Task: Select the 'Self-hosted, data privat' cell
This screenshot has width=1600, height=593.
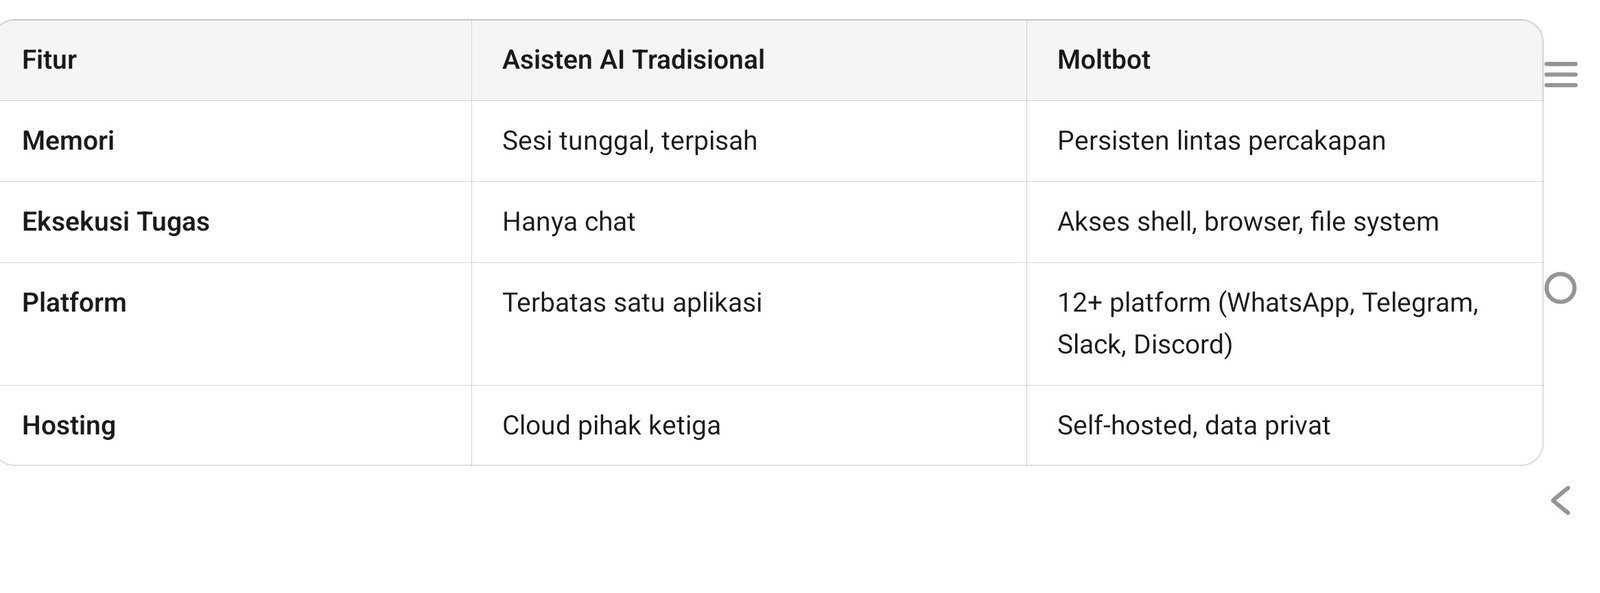Action: point(1193,426)
